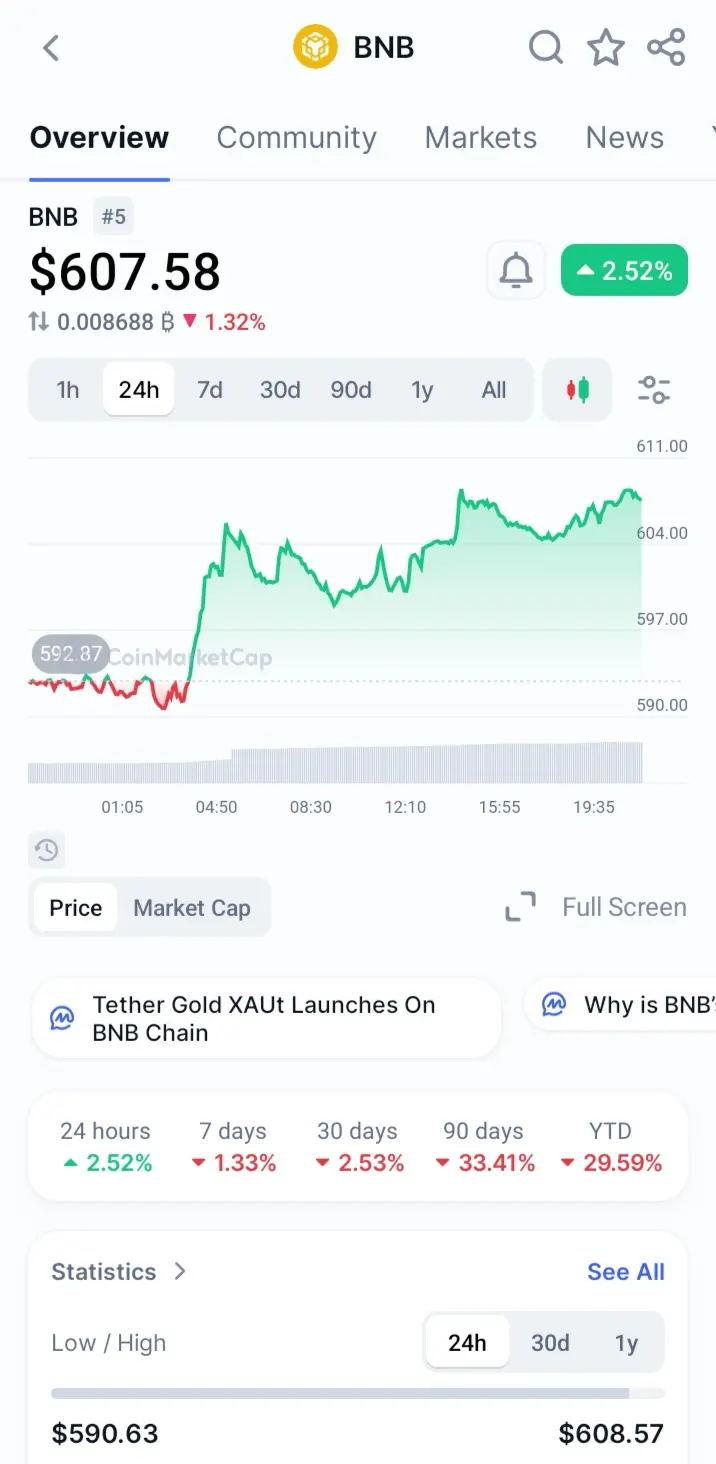Tap the back arrow icon
The height and width of the screenshot is (1464, 716).
point(51,47)
